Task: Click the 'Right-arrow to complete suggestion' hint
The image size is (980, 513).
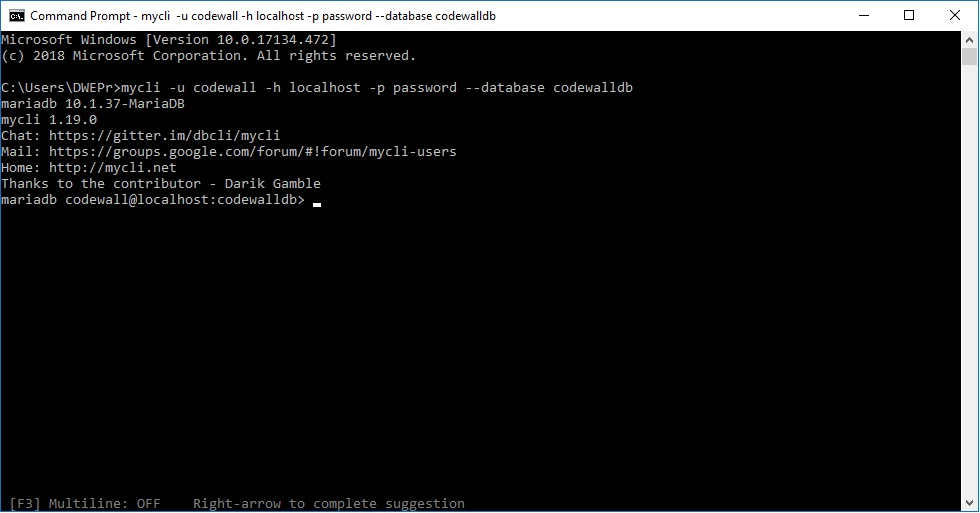Action: 329,504
